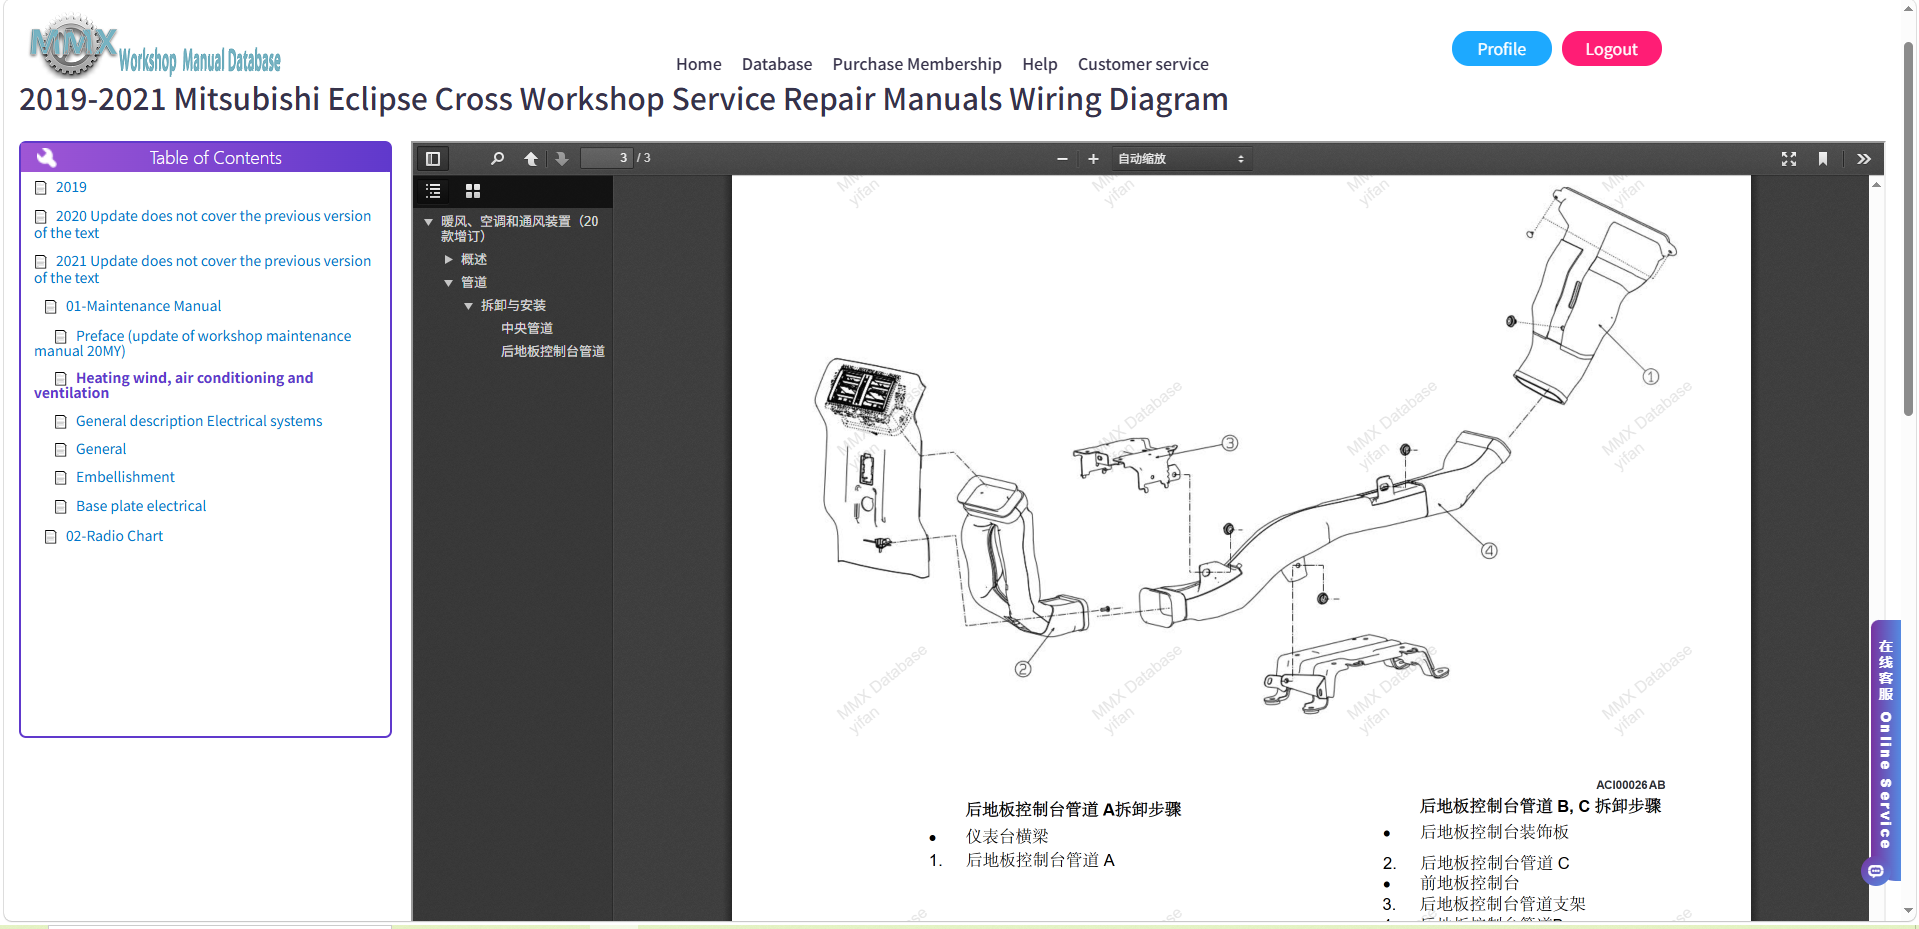The image size is (1919, 929).
Task: Collapse the 拆卸与安装 outline node
Action: click(x=468, y=306)
